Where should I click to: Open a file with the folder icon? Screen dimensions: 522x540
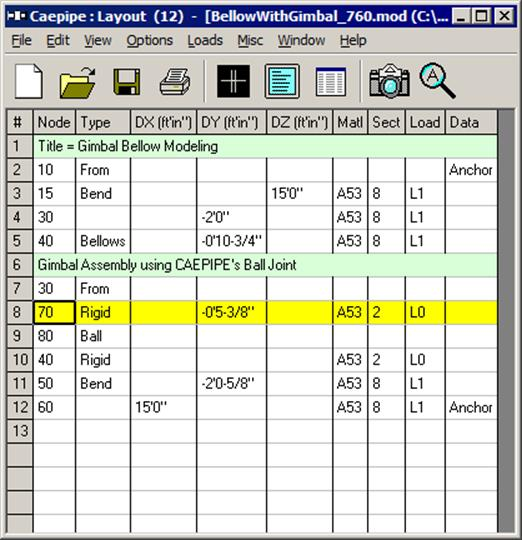click(x=77, y=82)
